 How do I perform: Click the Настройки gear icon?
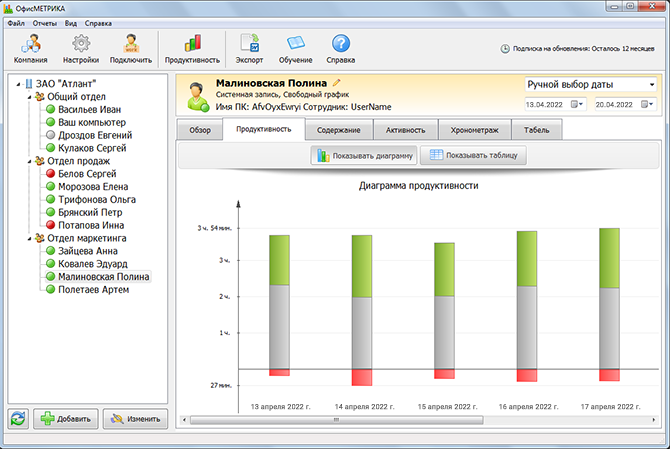click(x=82, y=47)
